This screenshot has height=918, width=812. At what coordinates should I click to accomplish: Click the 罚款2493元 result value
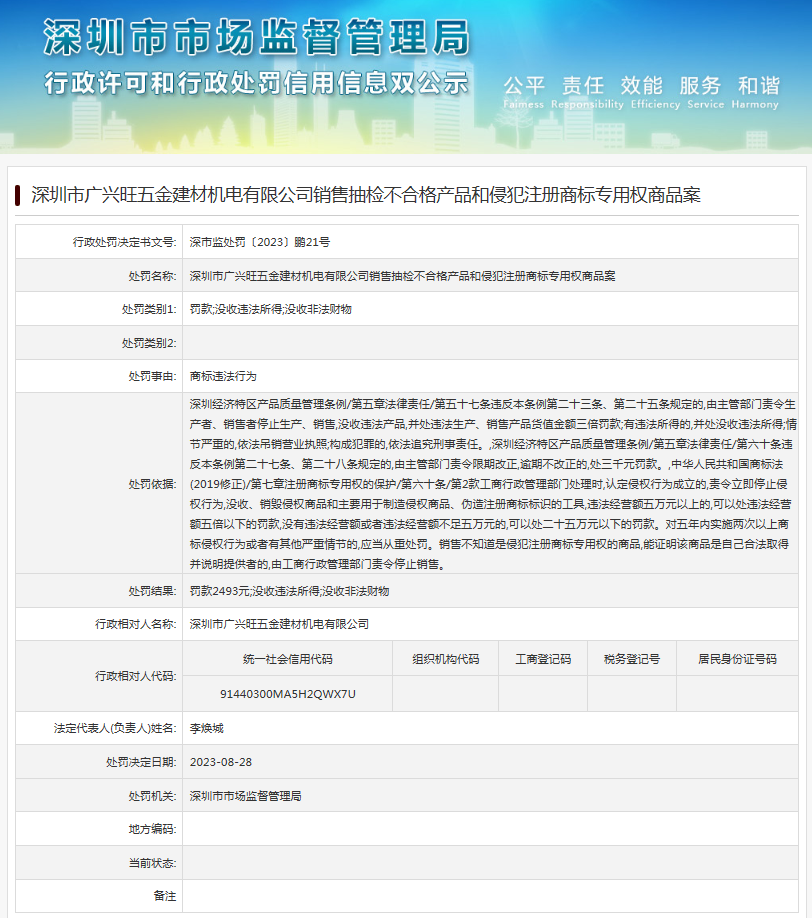289,591
